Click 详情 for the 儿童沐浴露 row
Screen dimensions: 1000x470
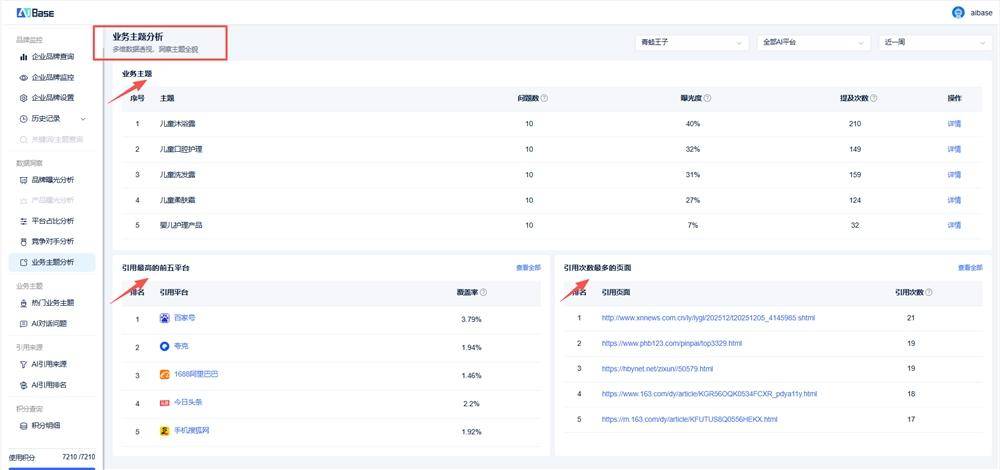[954, 124]
